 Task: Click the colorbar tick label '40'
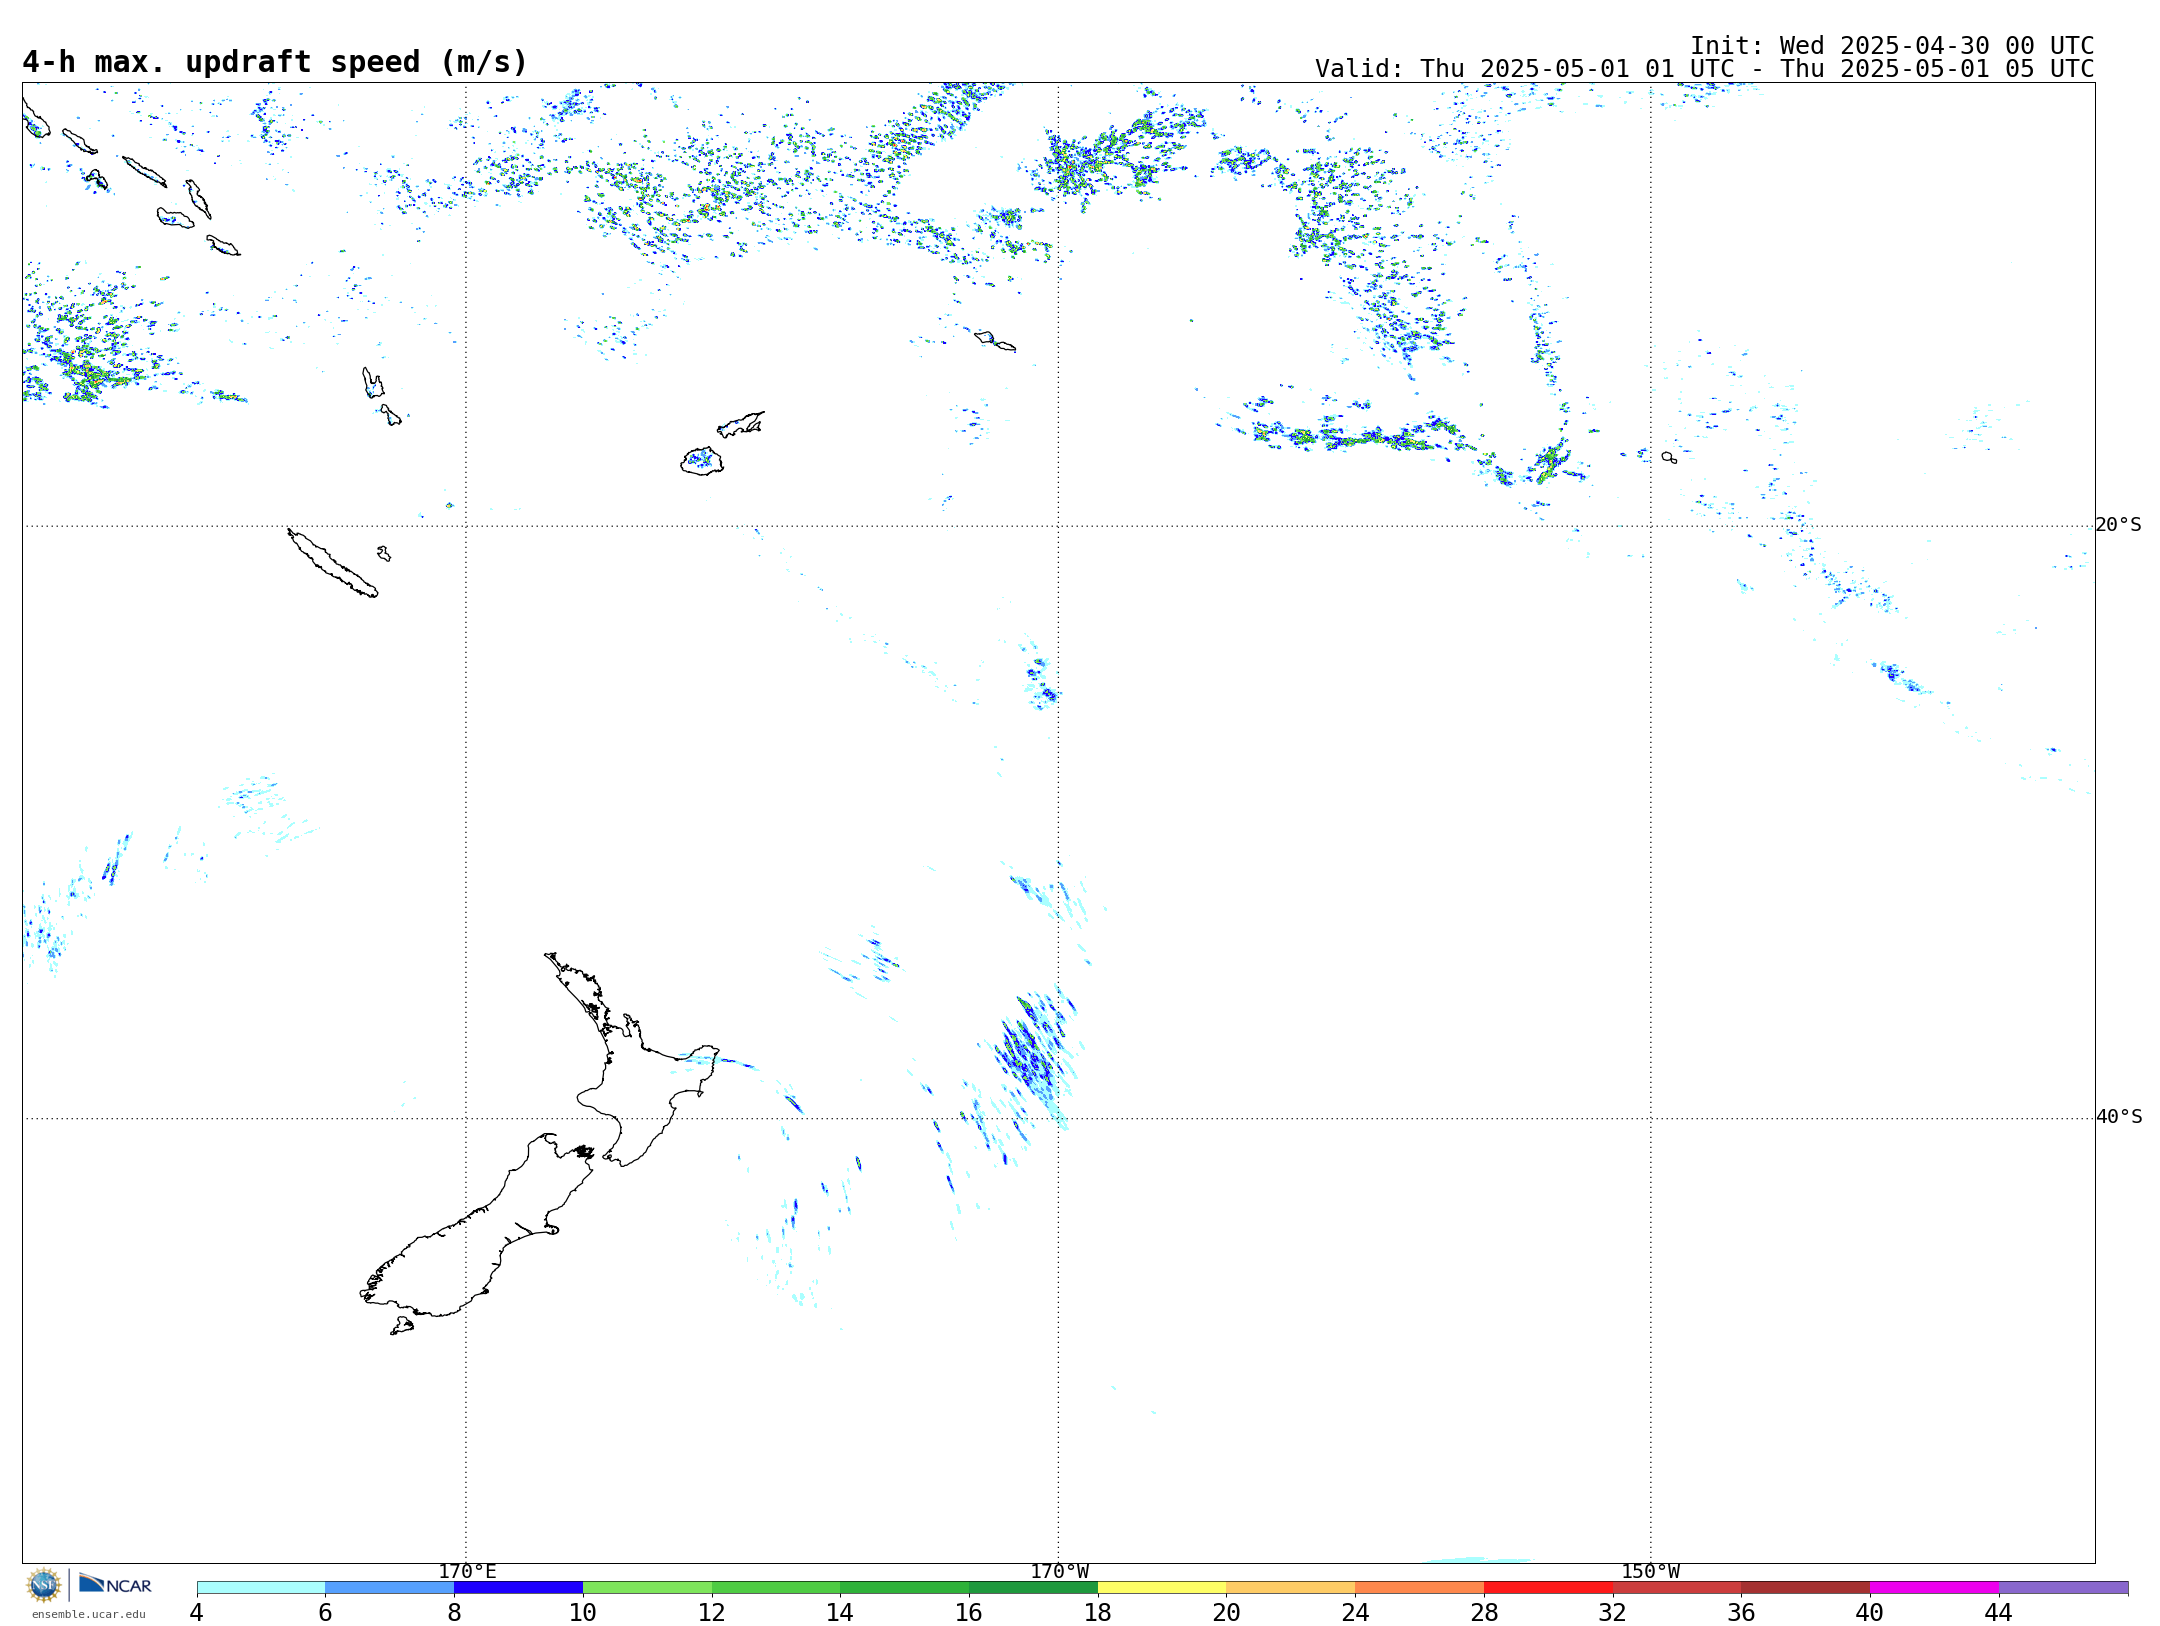click(x=1870, y=1612)
